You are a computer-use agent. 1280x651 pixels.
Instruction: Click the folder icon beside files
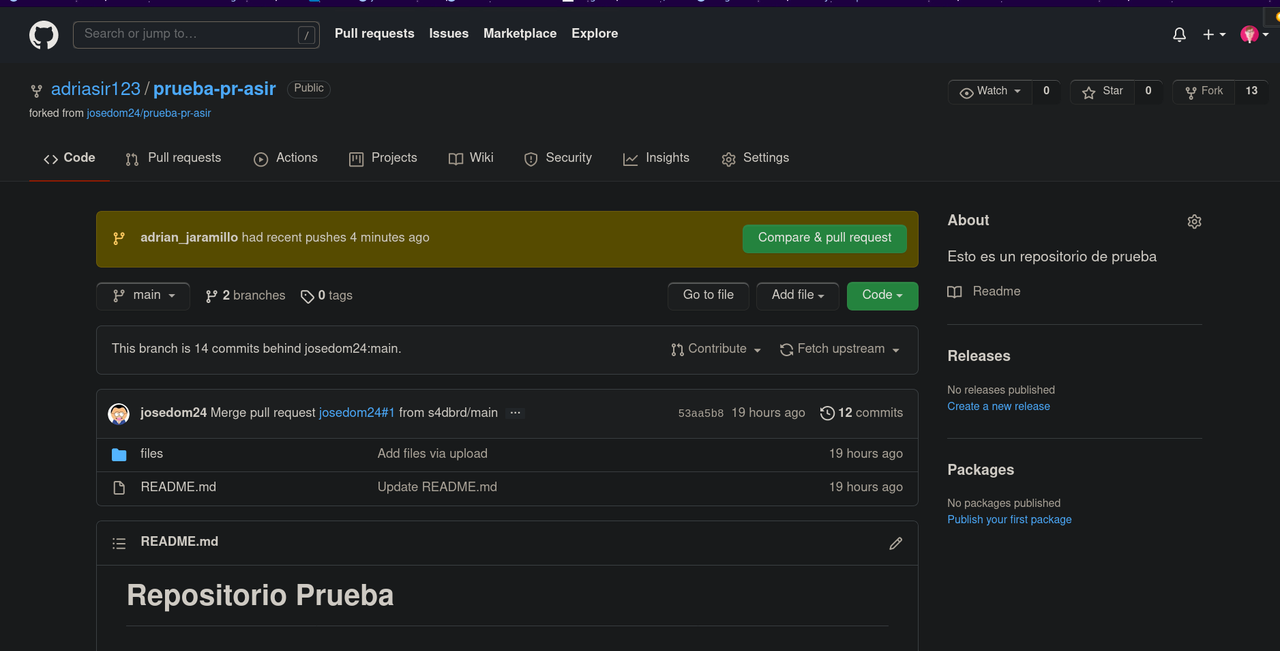[119, 455]
